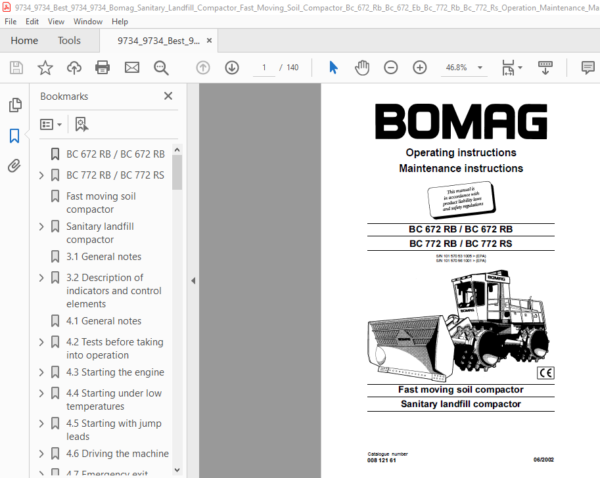This screenshot has height=478, width=600.
Task: Send file by email envelope icon
Action: click(132, 68)
